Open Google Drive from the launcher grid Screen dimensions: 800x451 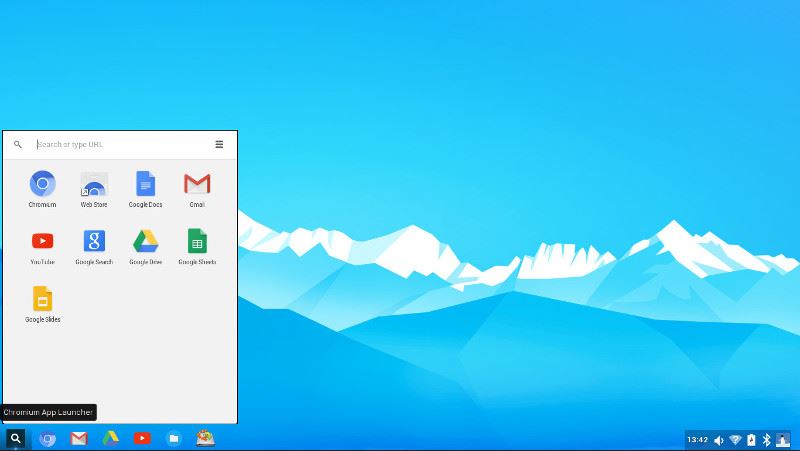145,242
